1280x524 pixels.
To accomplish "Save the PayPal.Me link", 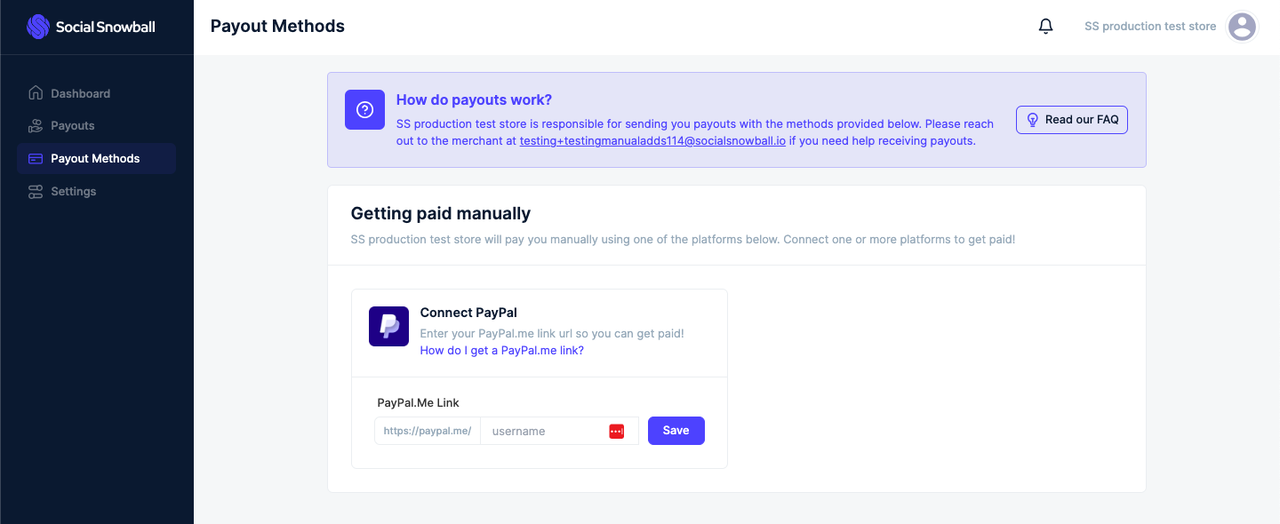I will 676,431.
